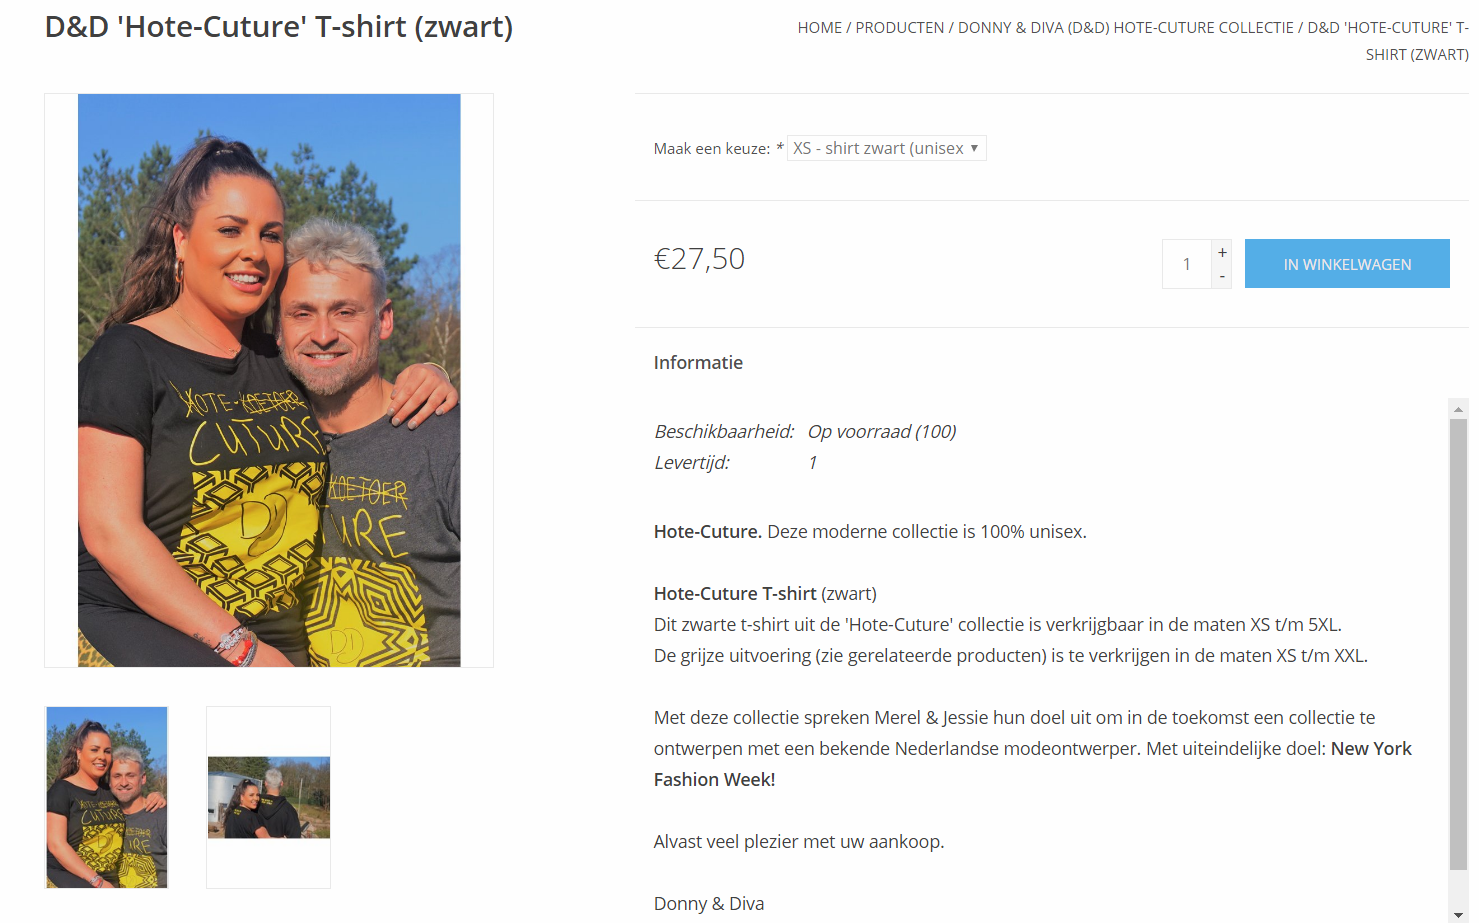Click the quantity input field
1479x923 pixels.
[x=1187, y=264]
